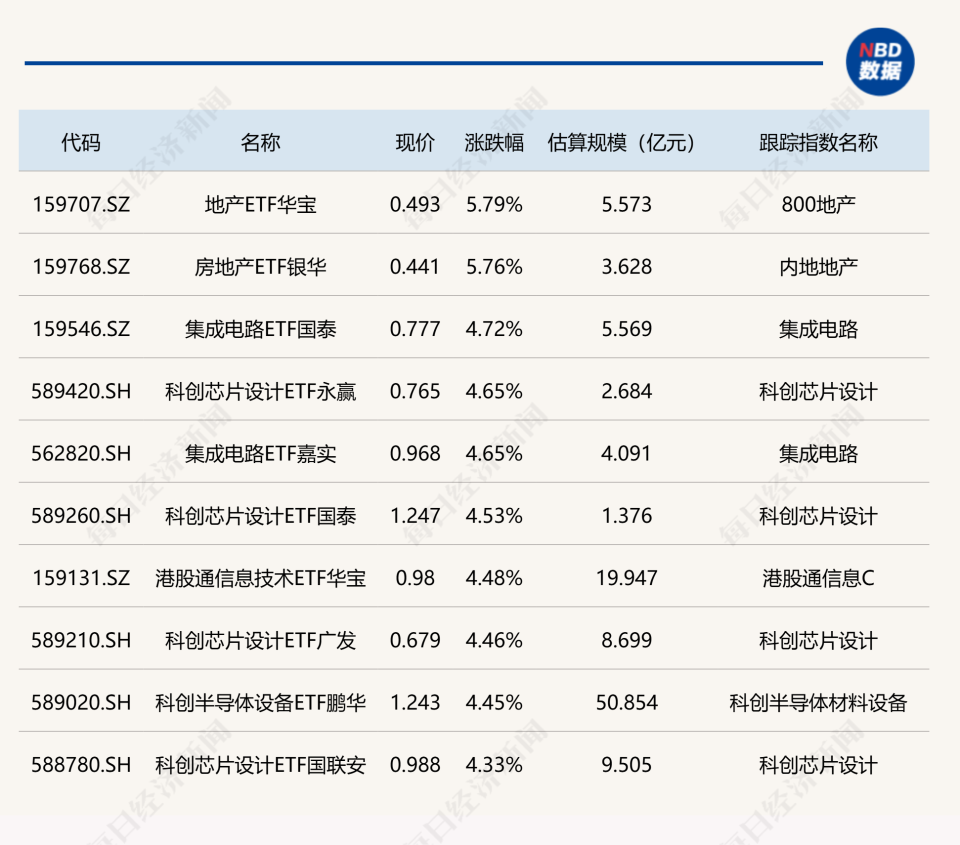Select code 589210.SH
This screenshot has height=845, width=960.
[x=81, y=640]
